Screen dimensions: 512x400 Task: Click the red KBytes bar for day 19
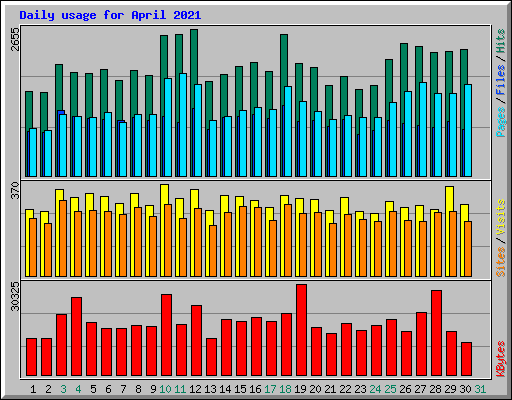pyautogui.click(x=301, y=330)
